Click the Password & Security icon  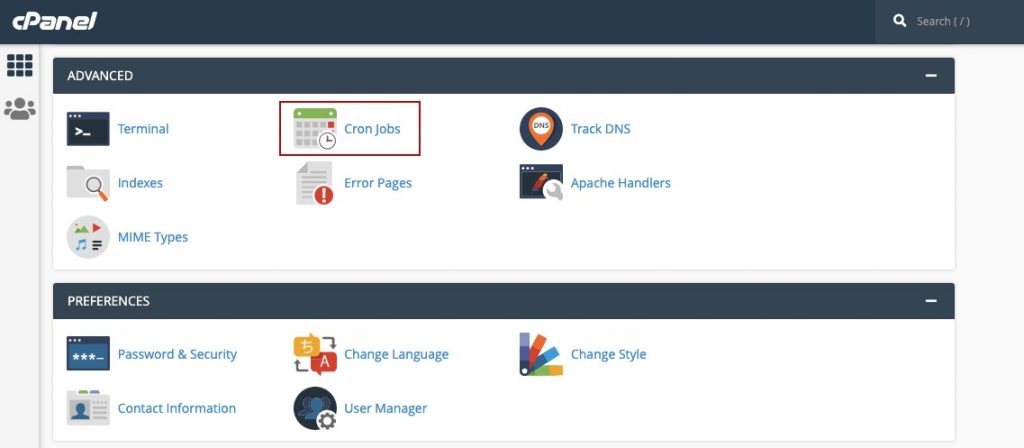pos(88,354)
